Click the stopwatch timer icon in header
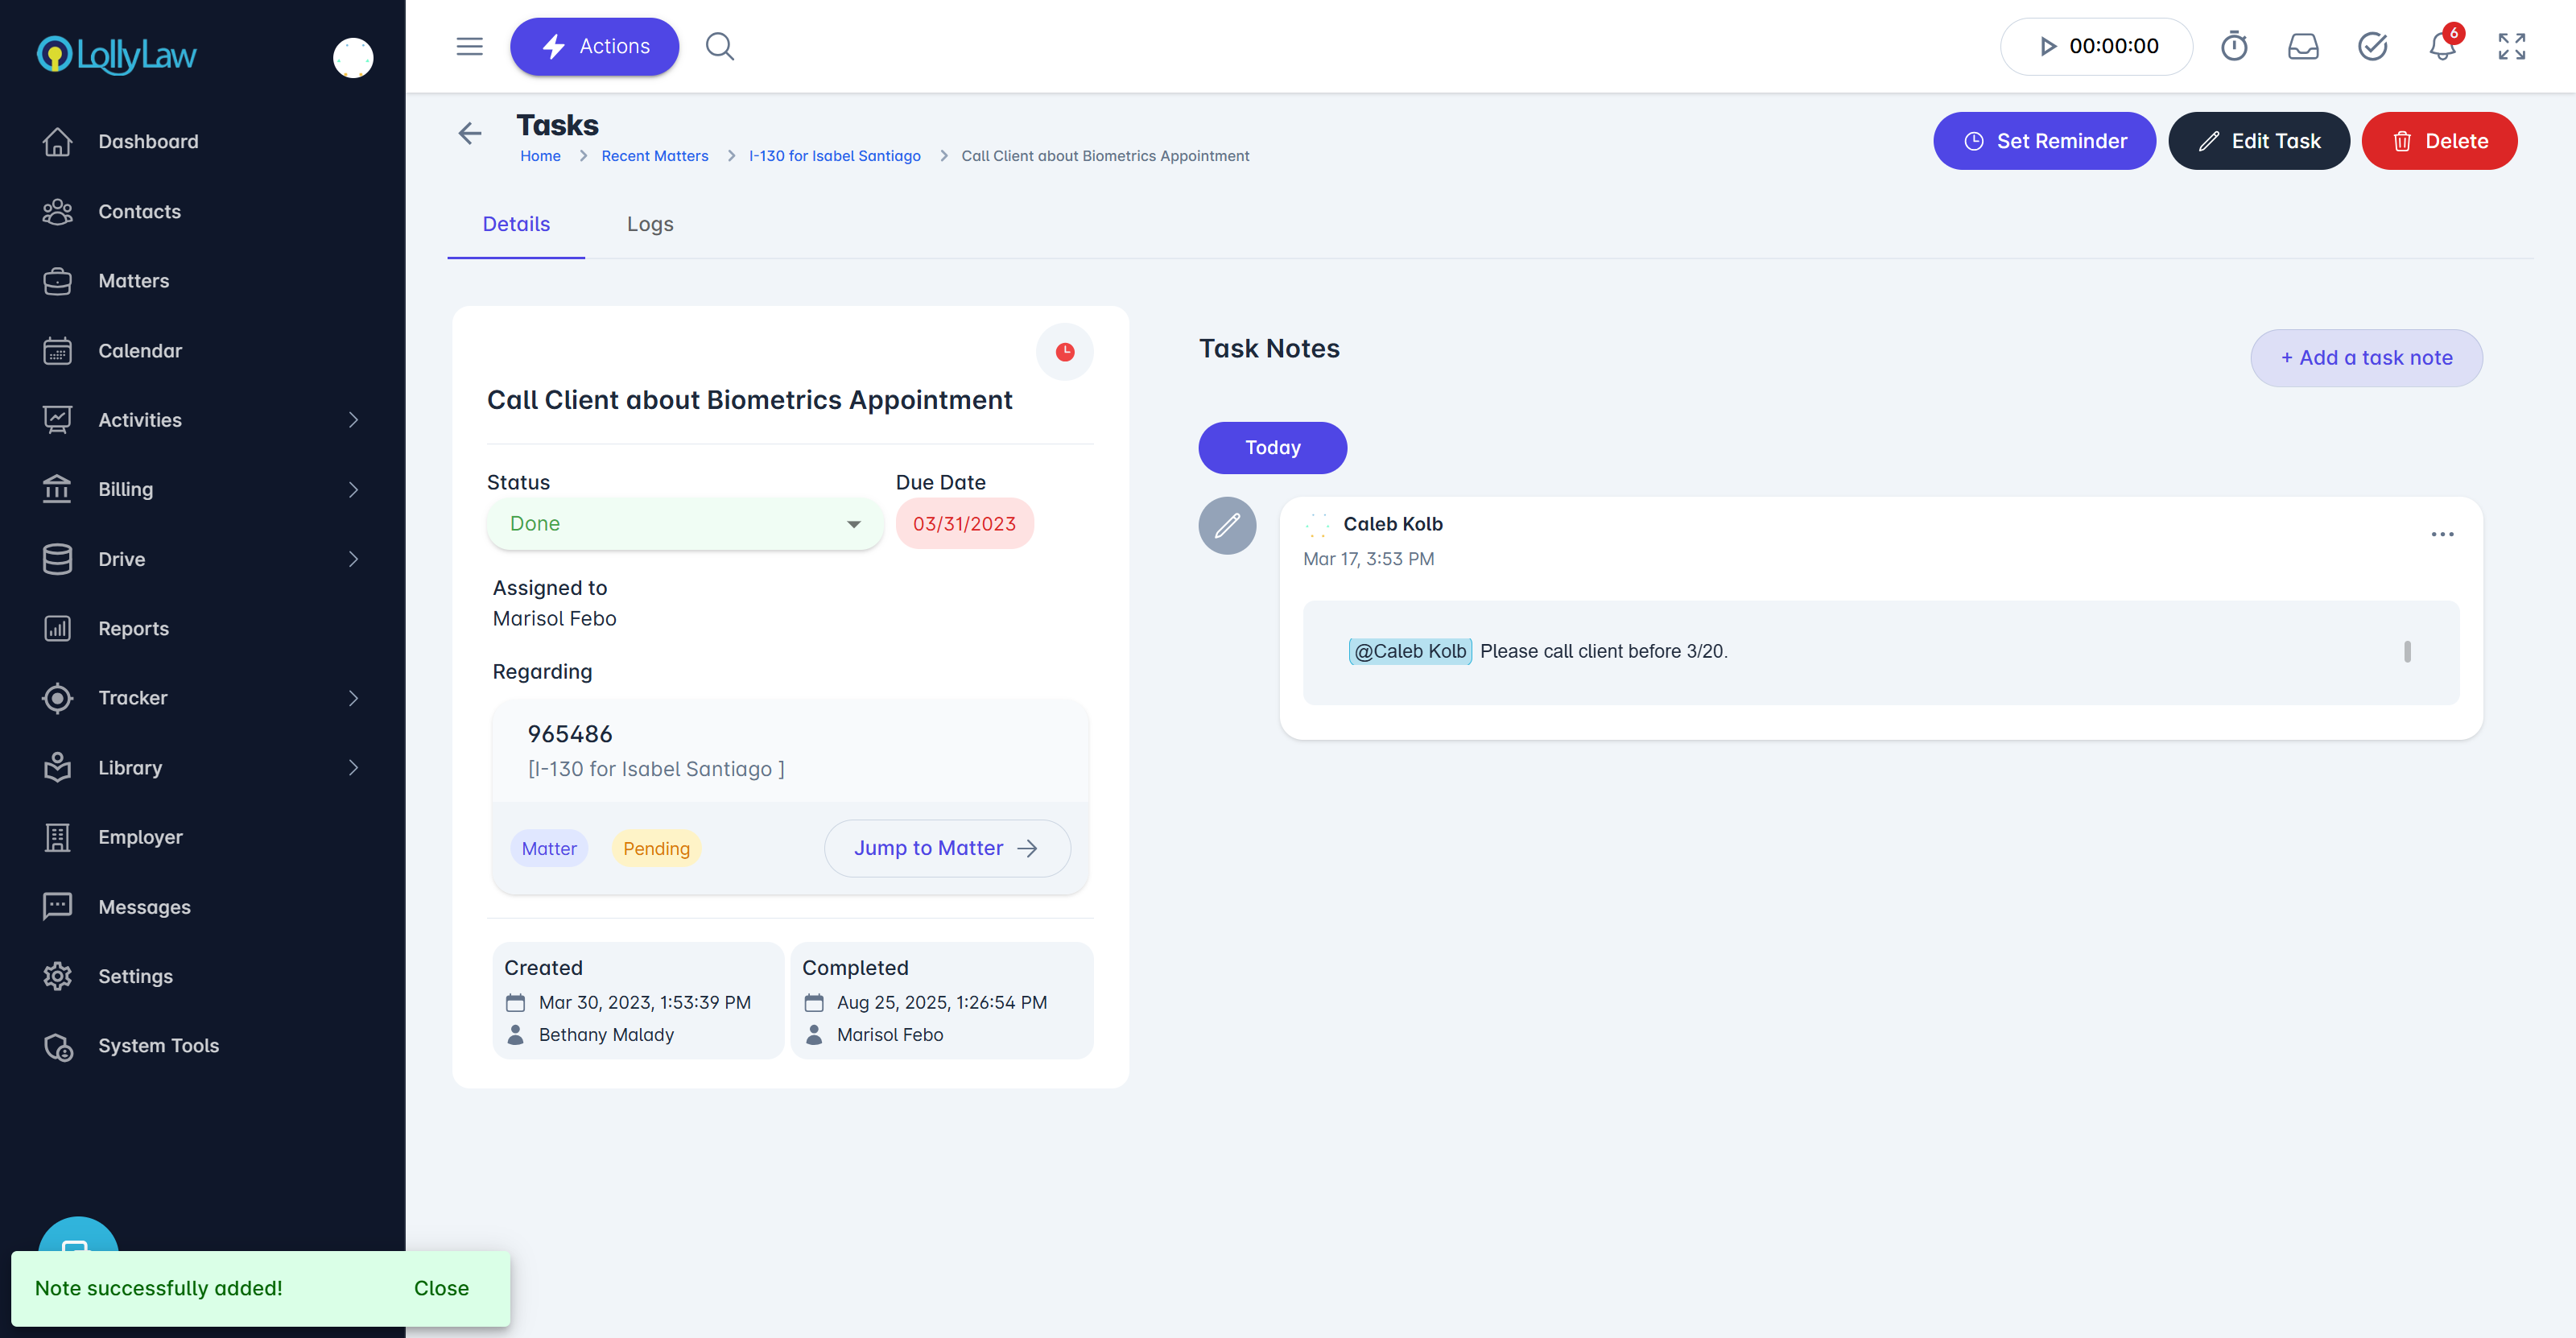The height and width of the screenshot is (1338, 2576). pos(2233,46)
